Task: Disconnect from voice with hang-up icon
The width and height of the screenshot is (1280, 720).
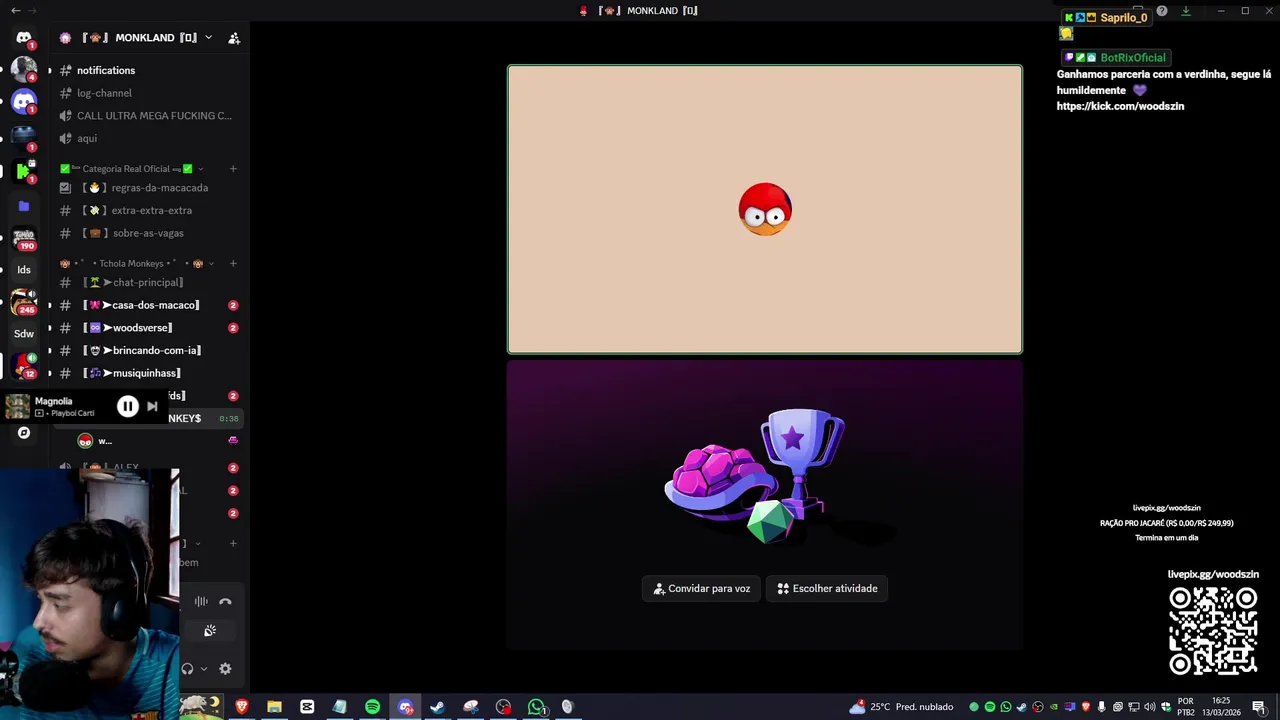Action: (225, 601)
